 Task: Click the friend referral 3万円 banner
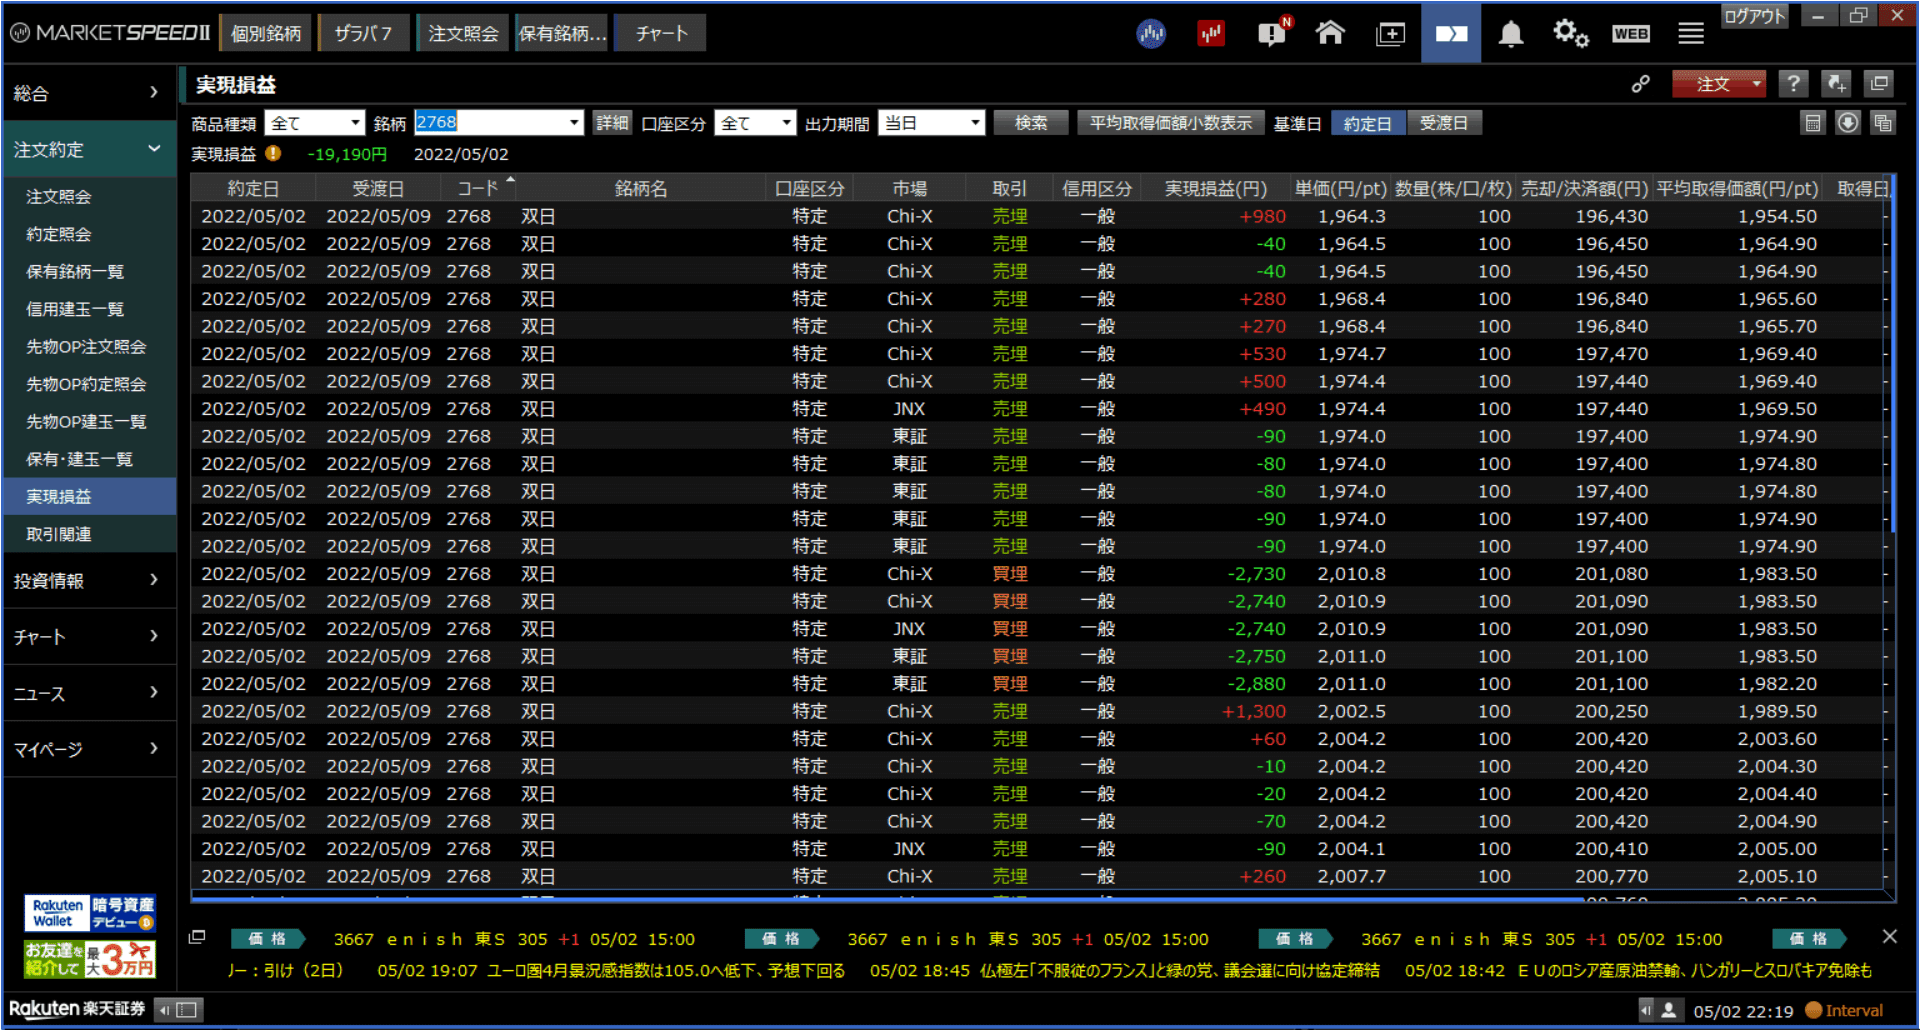(x=89, y=959)
